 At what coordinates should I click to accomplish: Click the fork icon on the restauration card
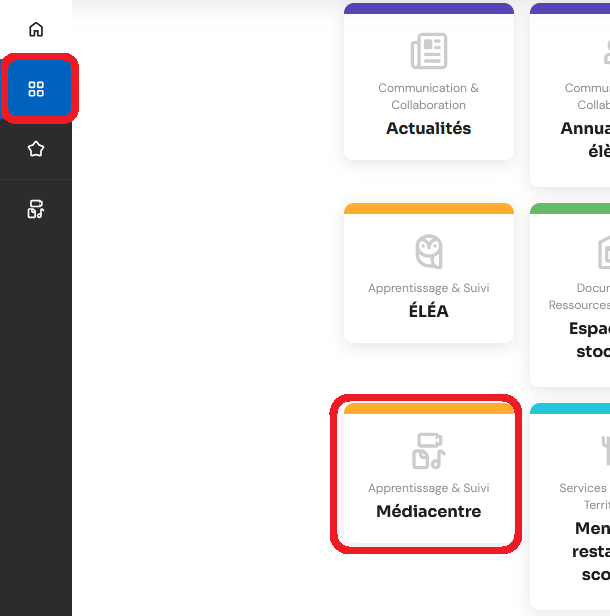coord(604,449)
